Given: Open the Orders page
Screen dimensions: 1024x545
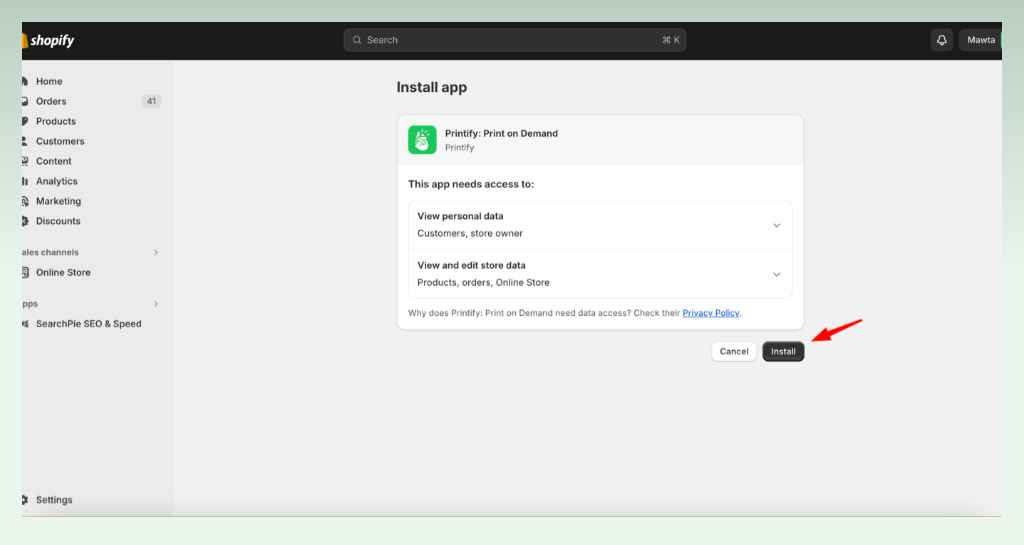Looking at the screenshot, I should [x=51, y=101].
